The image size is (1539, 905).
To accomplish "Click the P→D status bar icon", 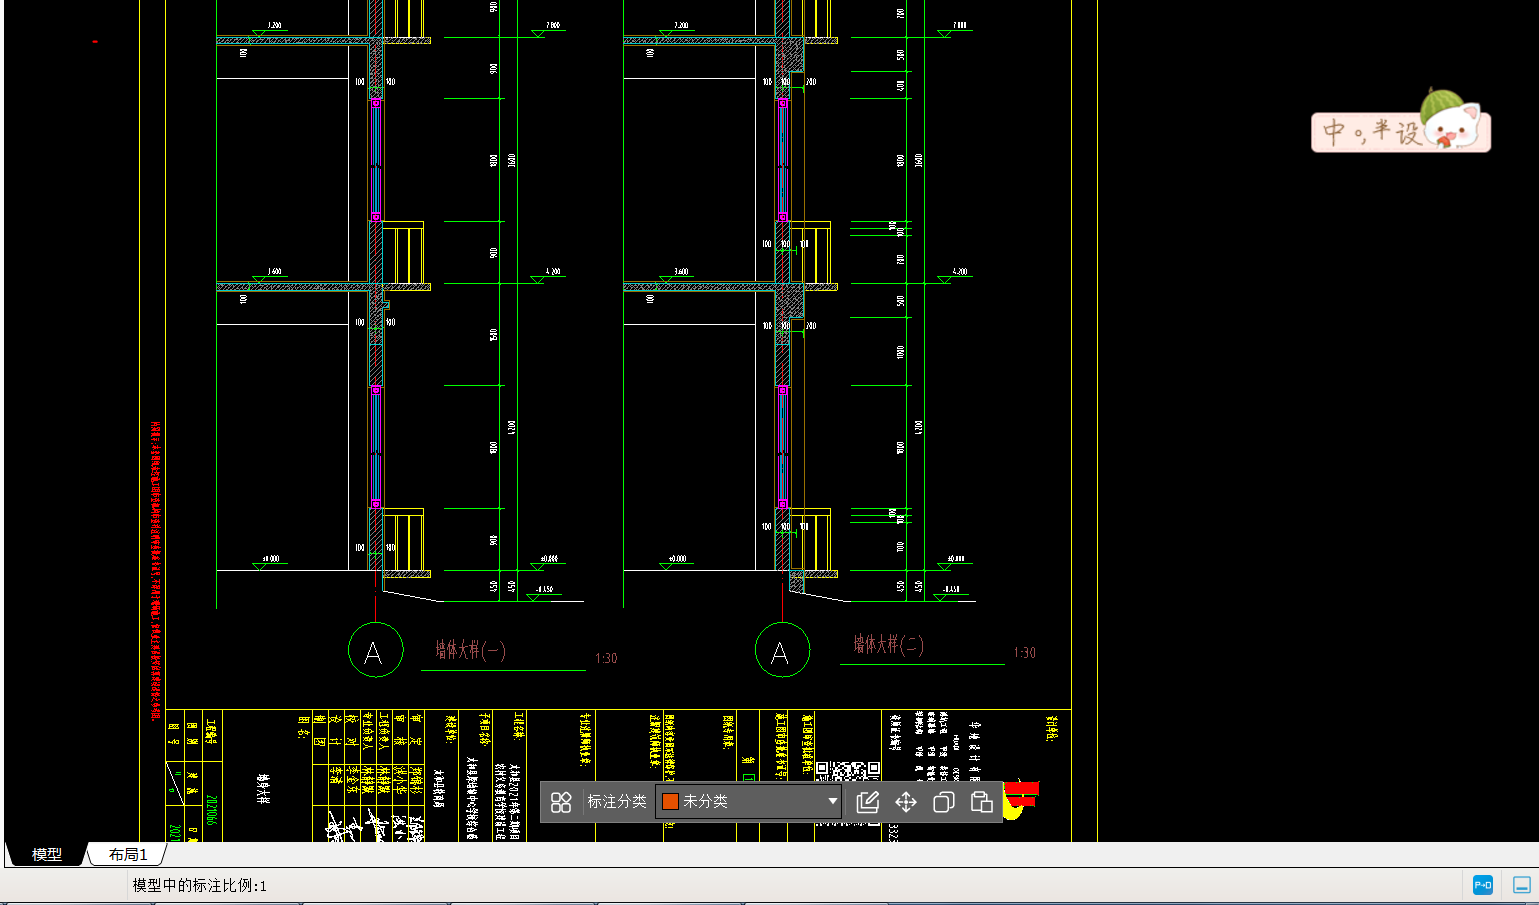I will pos(1483,885).
